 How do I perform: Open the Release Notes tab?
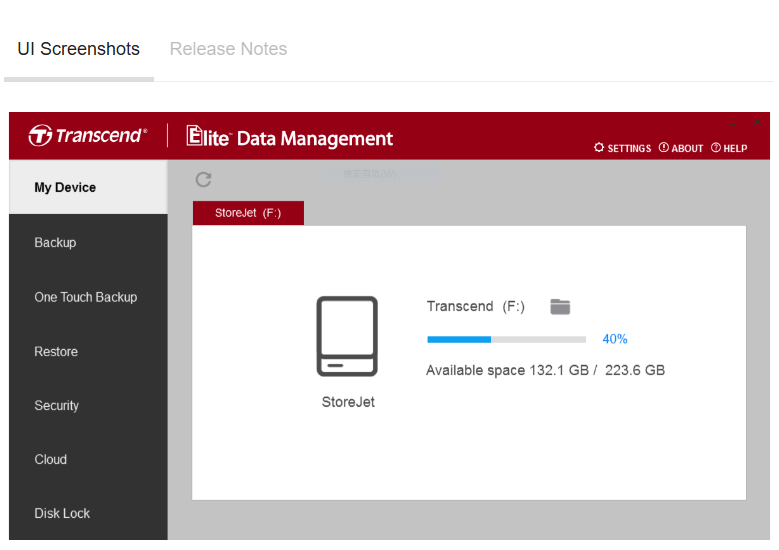229,49
